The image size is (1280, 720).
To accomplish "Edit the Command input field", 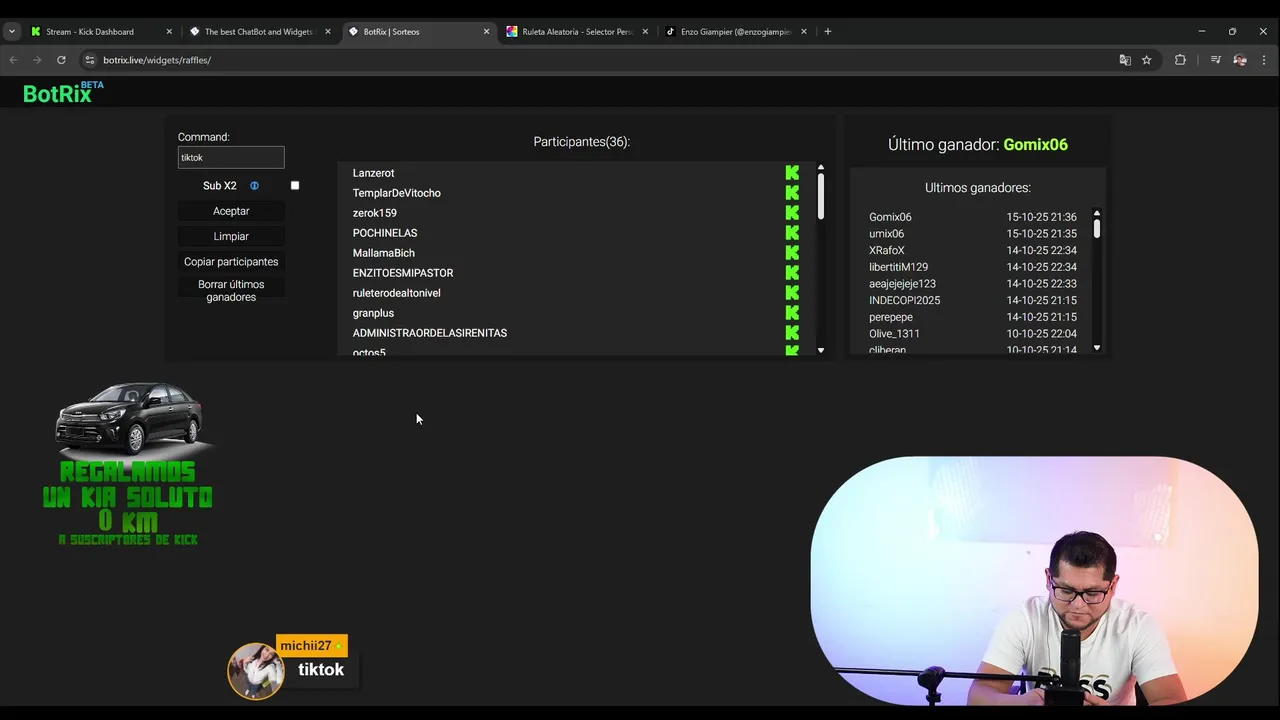I will coord(231,157).
